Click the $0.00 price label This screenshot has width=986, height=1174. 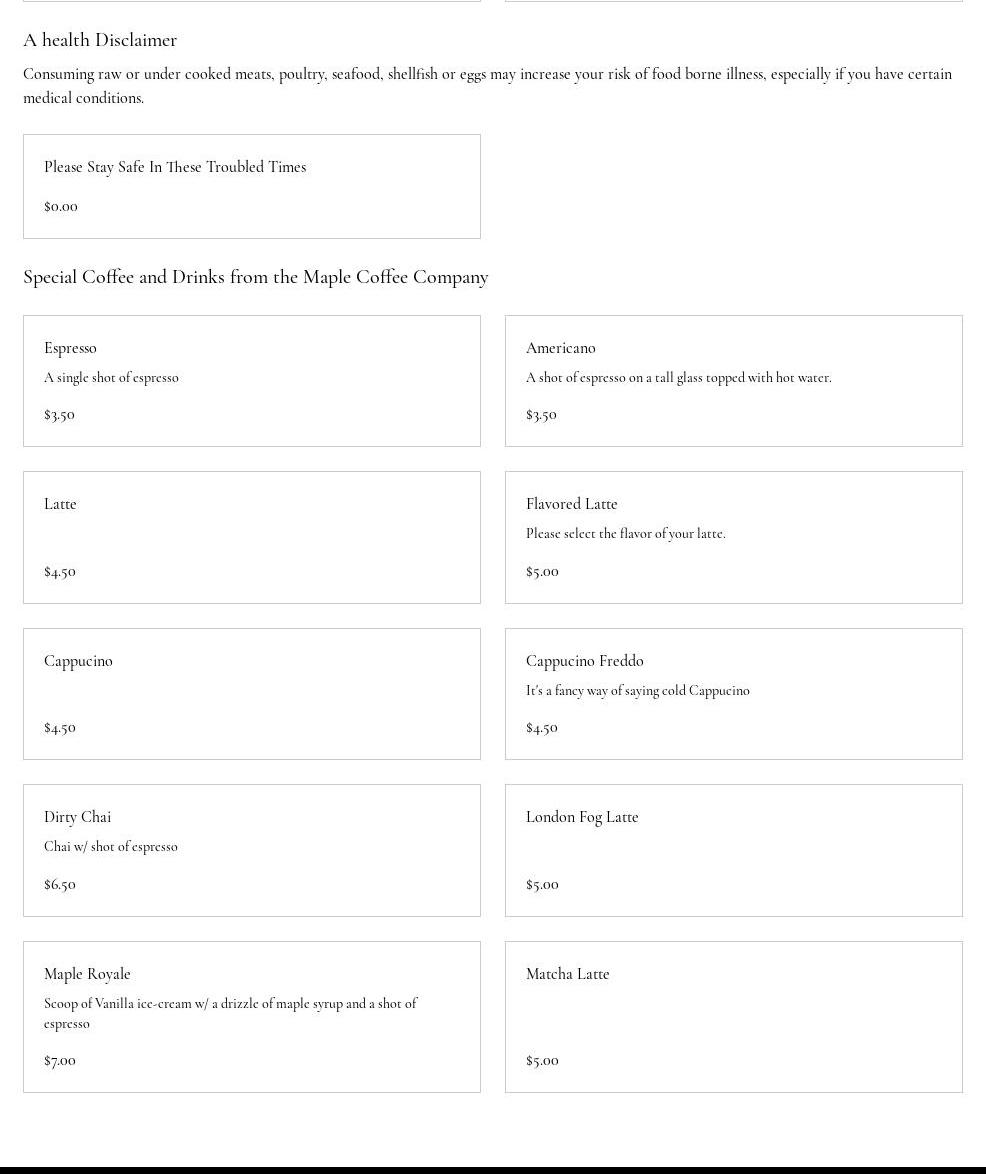click(x=61, y=206)
